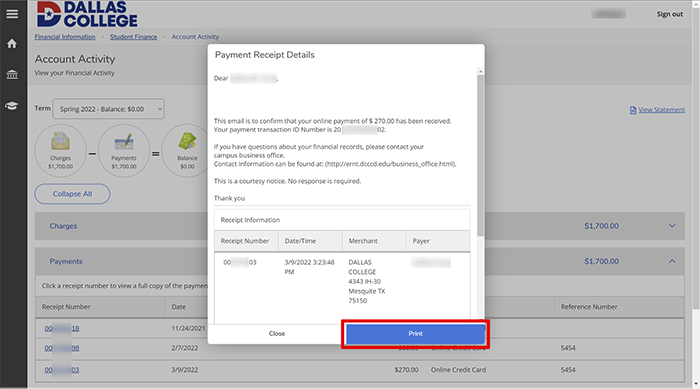Screen dimensions: 700x389
Task: Click the Charges total $1,700.00
Action: pyautogui.click(x=601, y=226)
